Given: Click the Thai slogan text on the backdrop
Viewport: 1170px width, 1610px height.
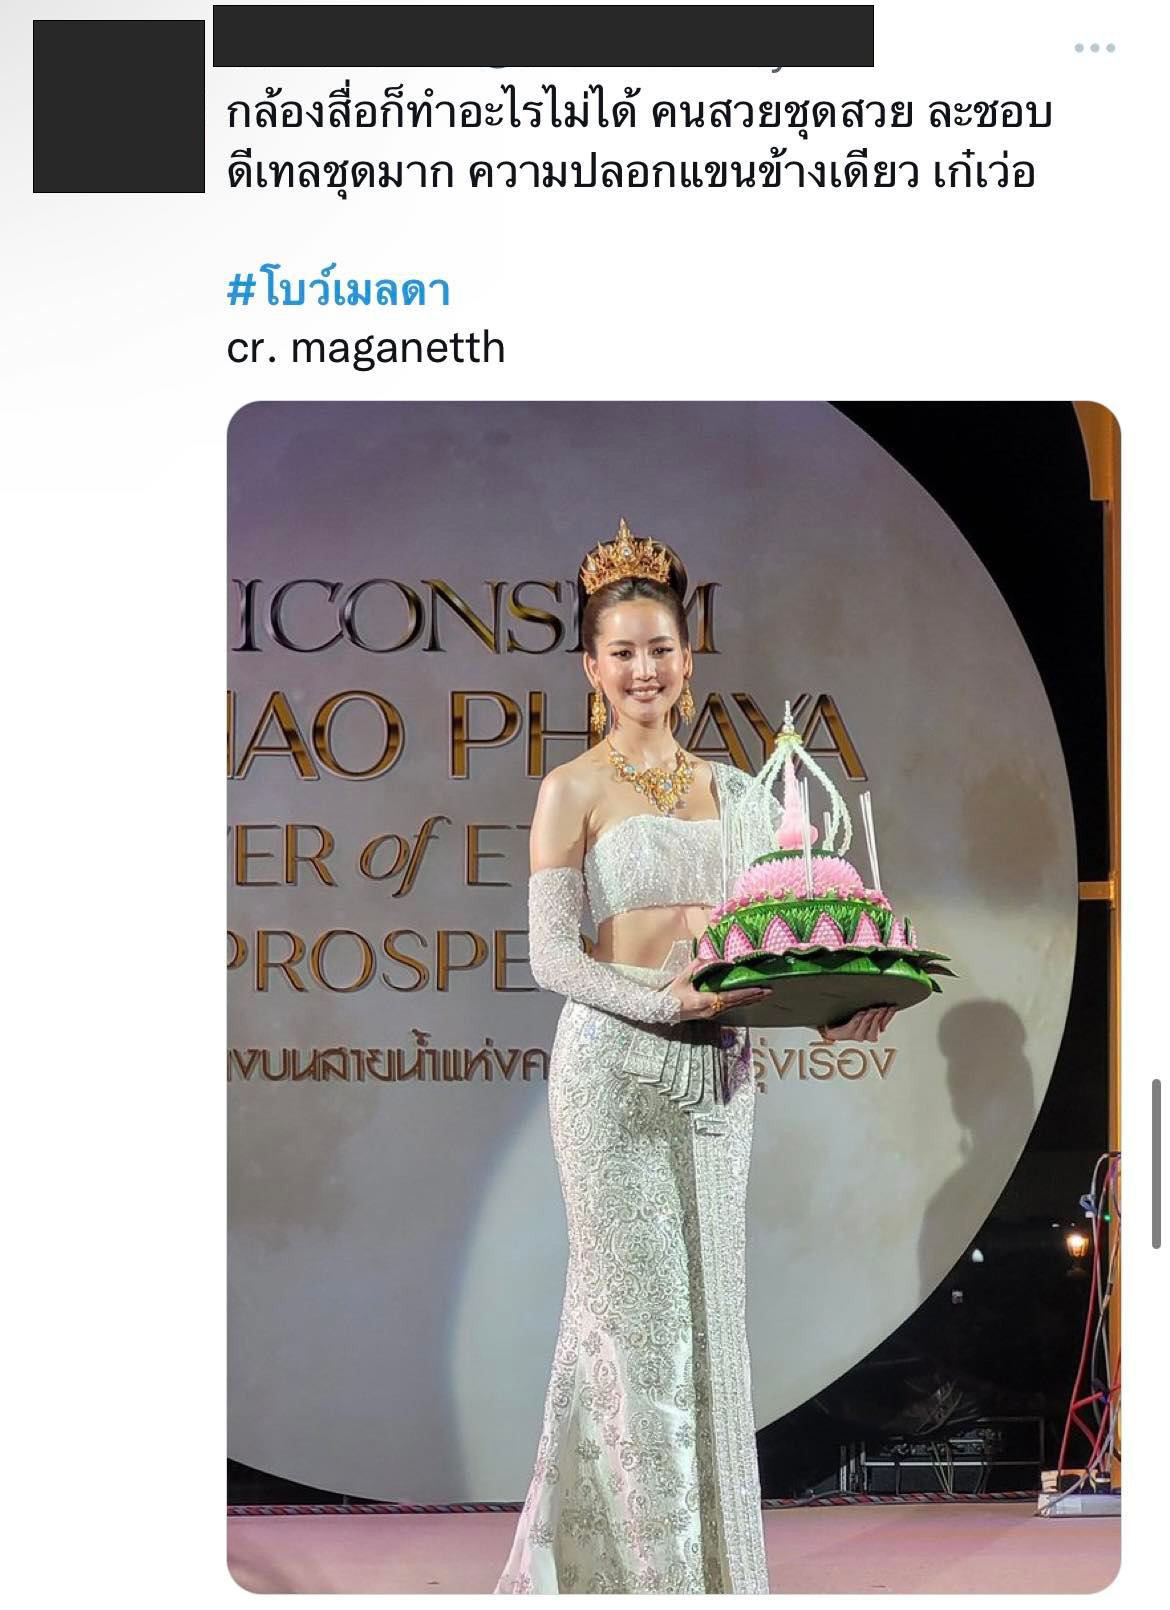Looking at the screenshot, I should (560, 1063).
